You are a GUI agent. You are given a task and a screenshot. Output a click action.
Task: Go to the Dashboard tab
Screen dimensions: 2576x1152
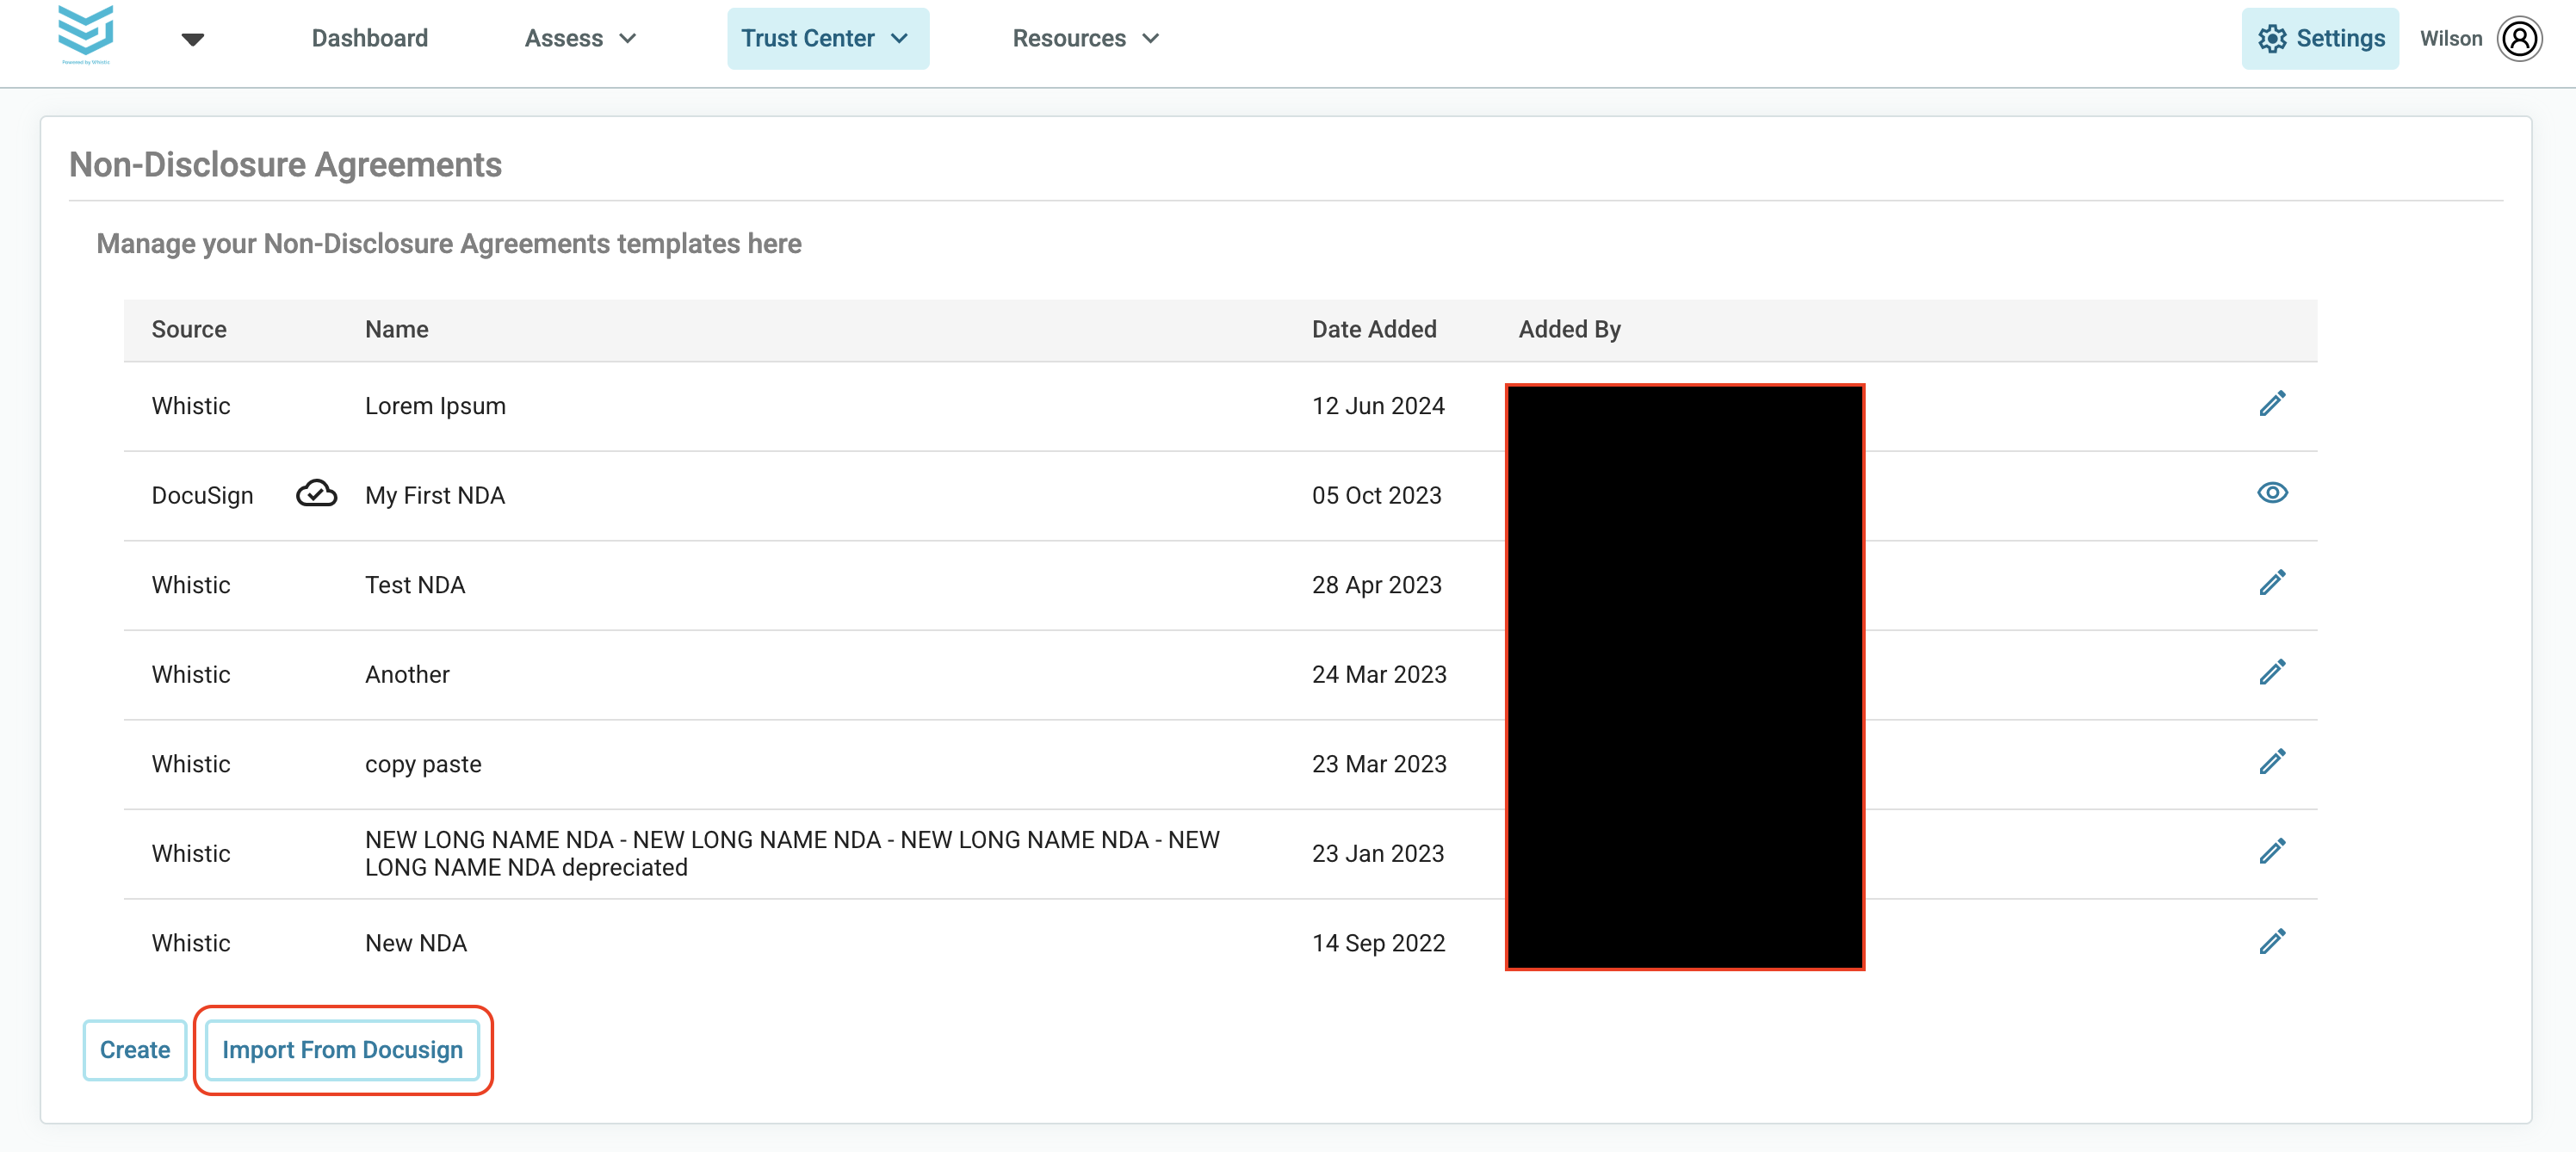pyautogui.click(x=369, y=38)
